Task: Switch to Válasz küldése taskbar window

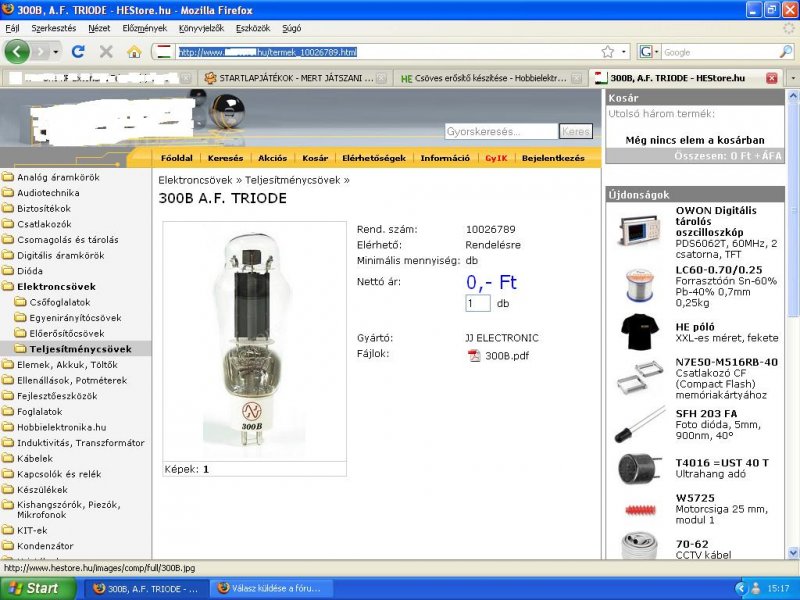Action: 273,588
